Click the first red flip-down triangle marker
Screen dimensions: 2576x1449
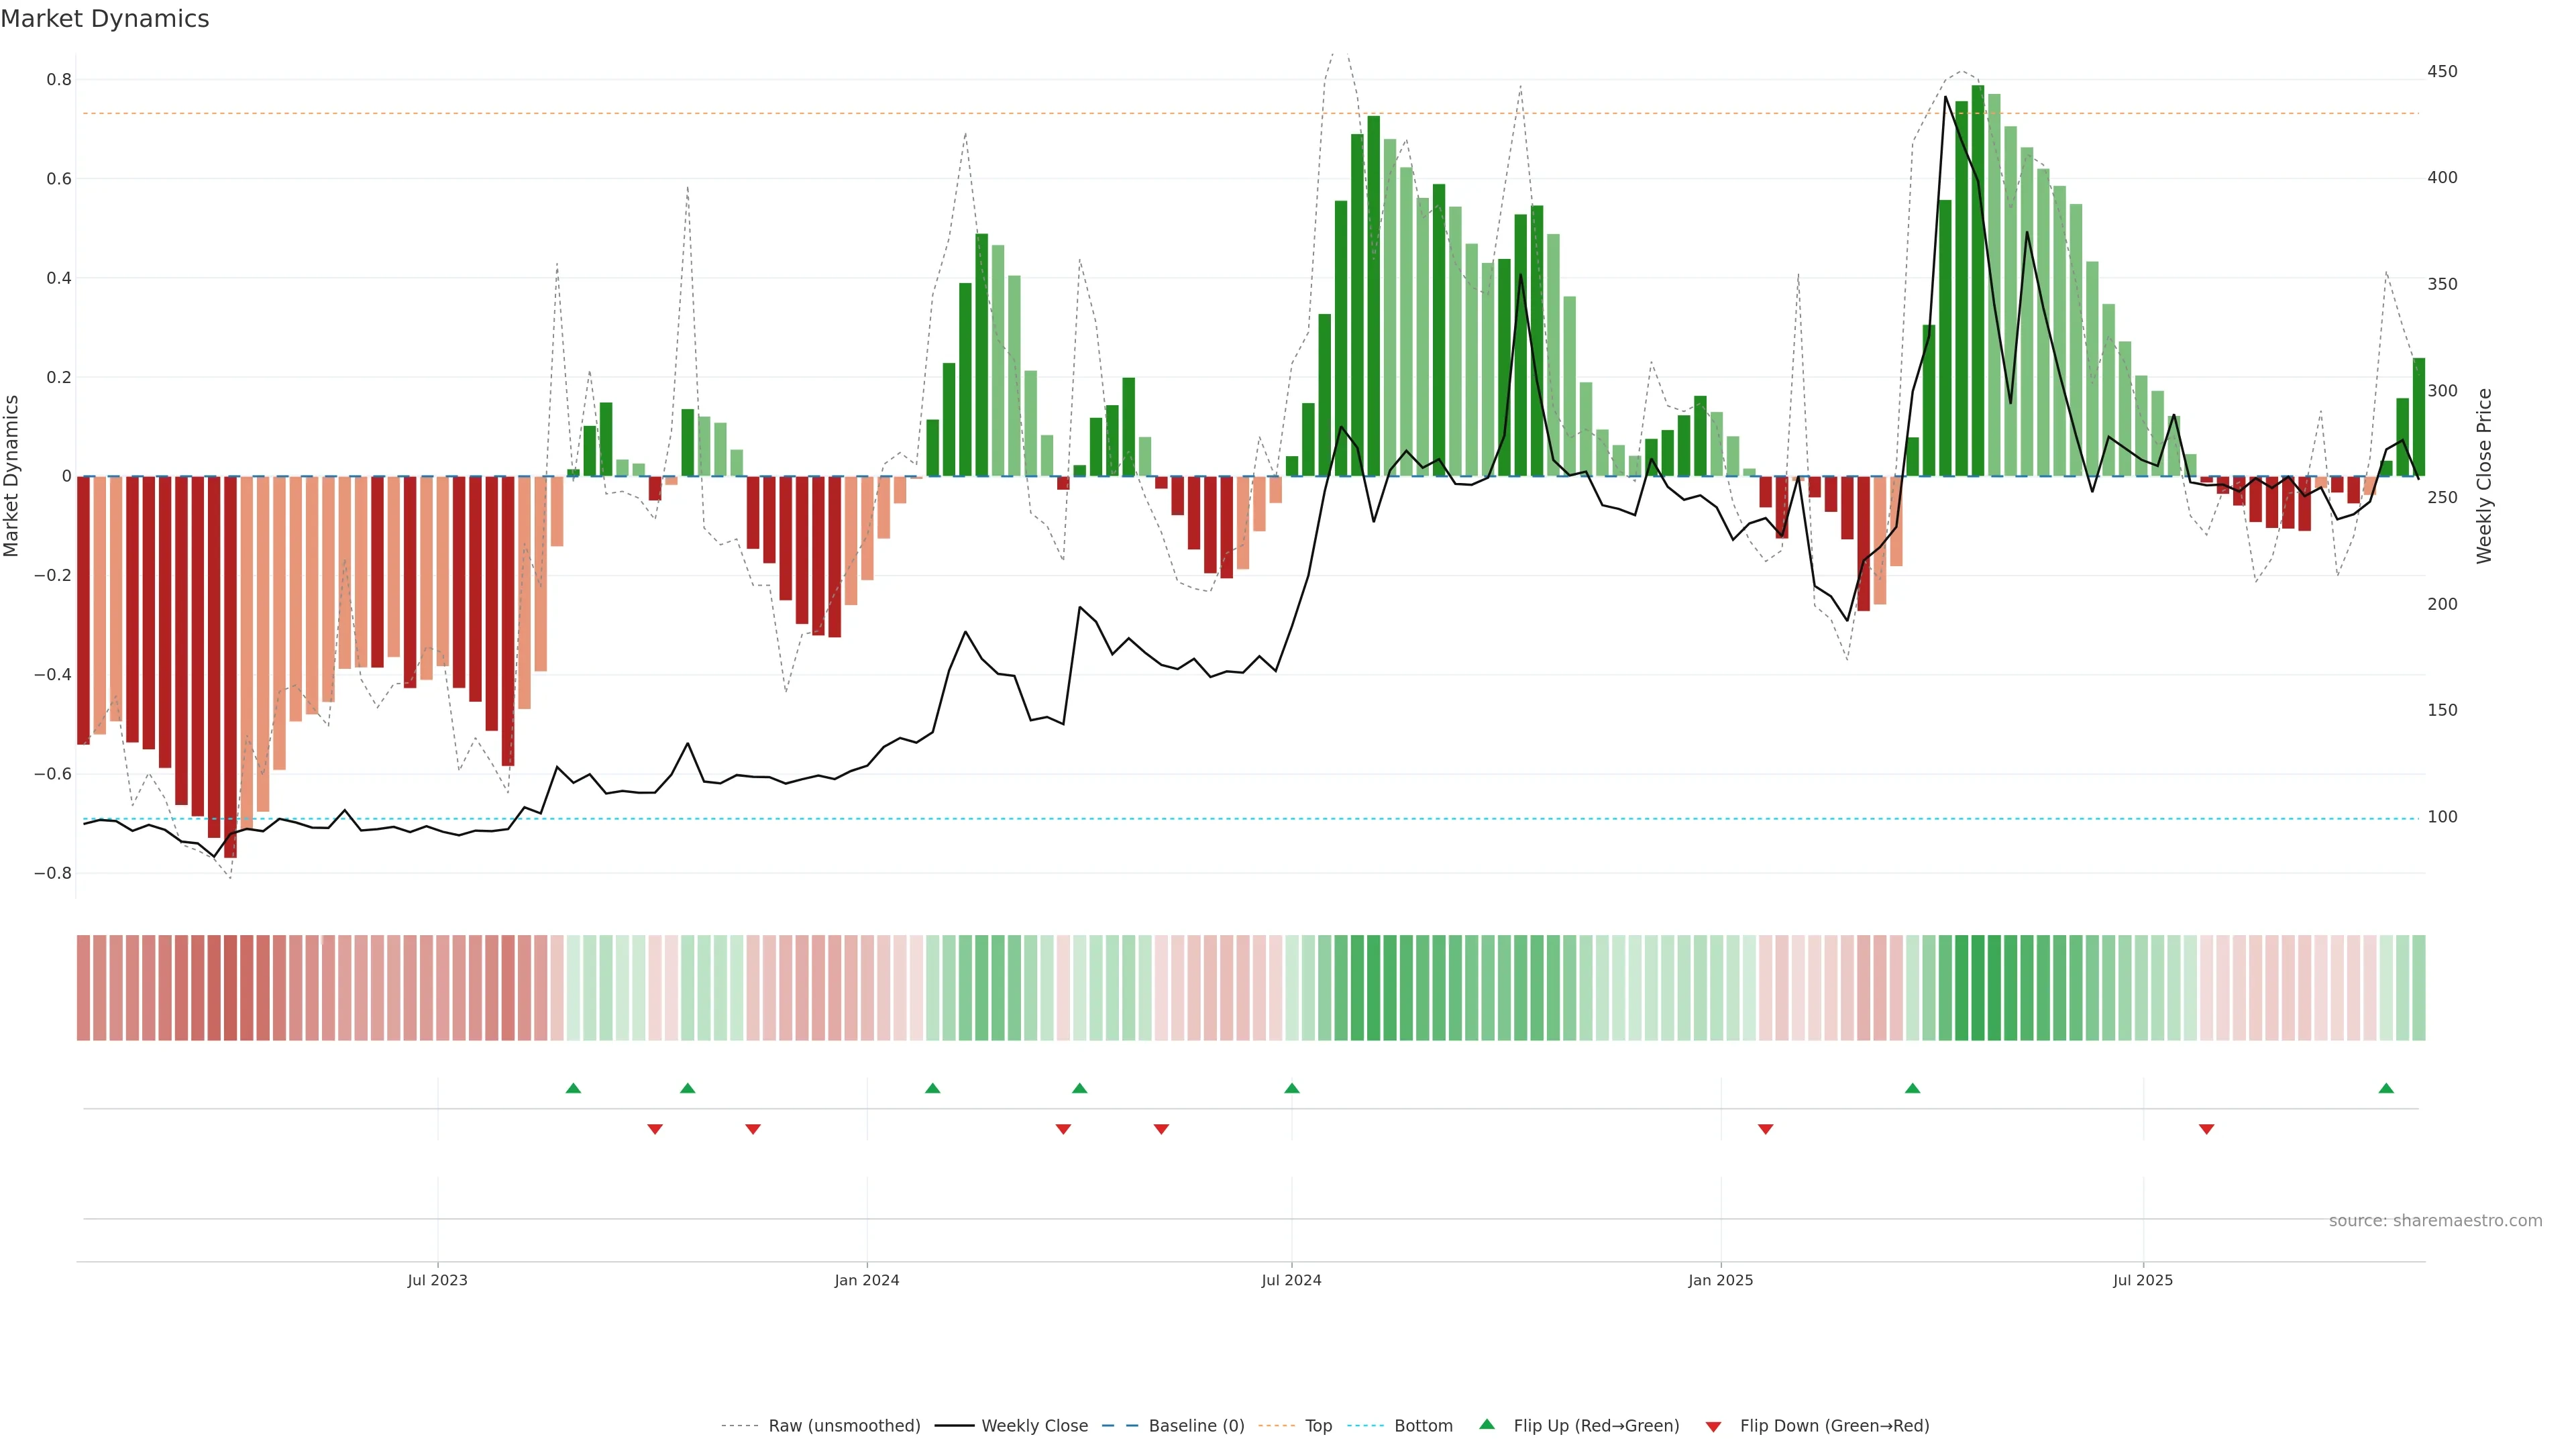click(x=655, y=1129)
